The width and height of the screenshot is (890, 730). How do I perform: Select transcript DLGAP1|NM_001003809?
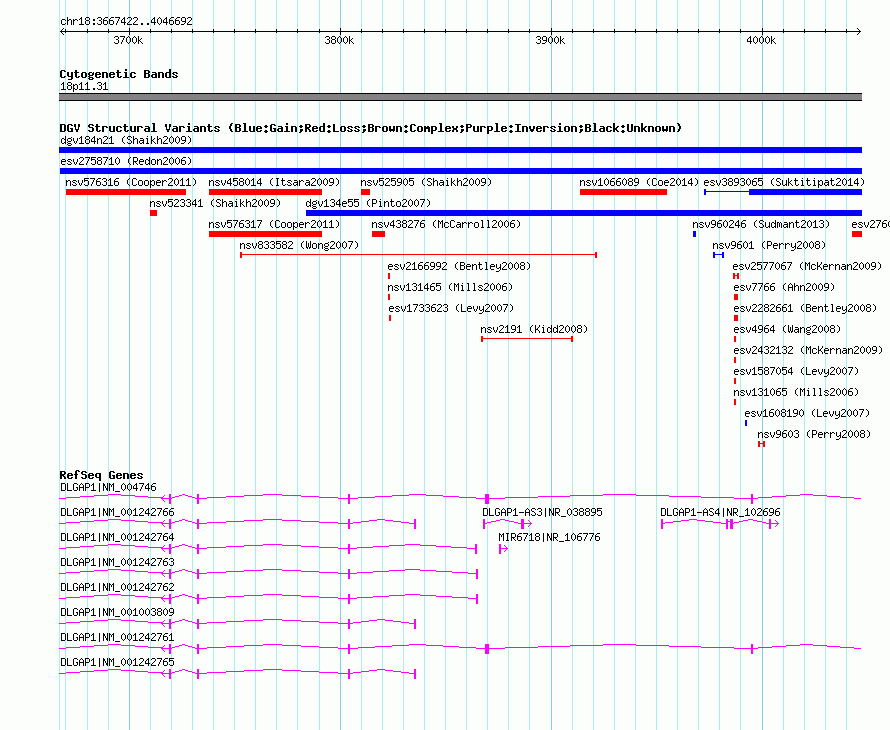(117, 612)
